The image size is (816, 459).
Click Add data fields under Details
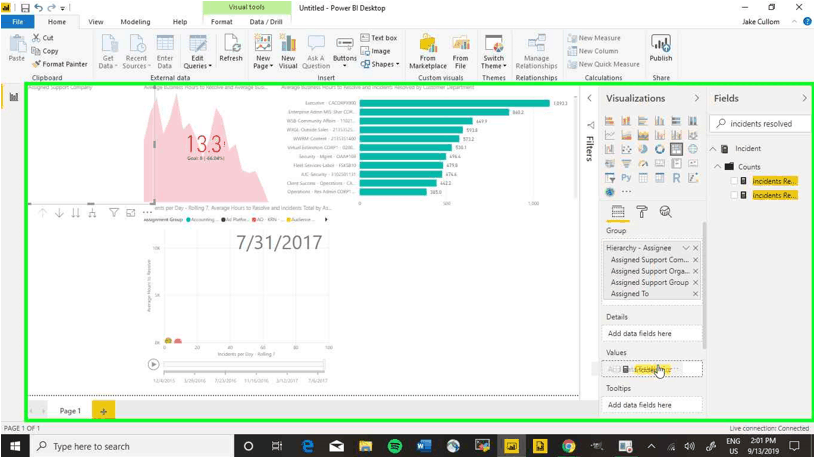coord(652,334)
